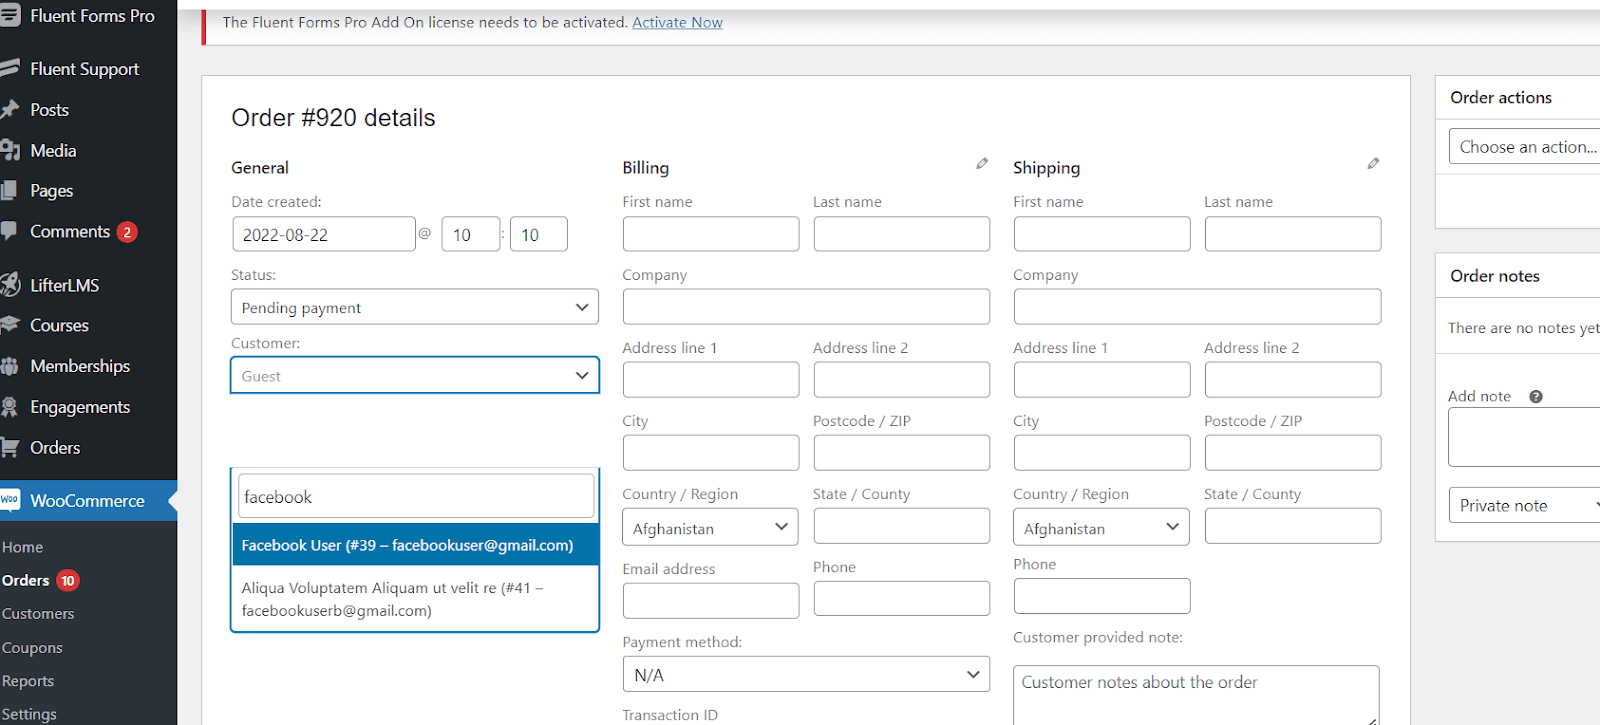Open the Choose an action dropdown

pyautogui.click(x=1524, y=147)
